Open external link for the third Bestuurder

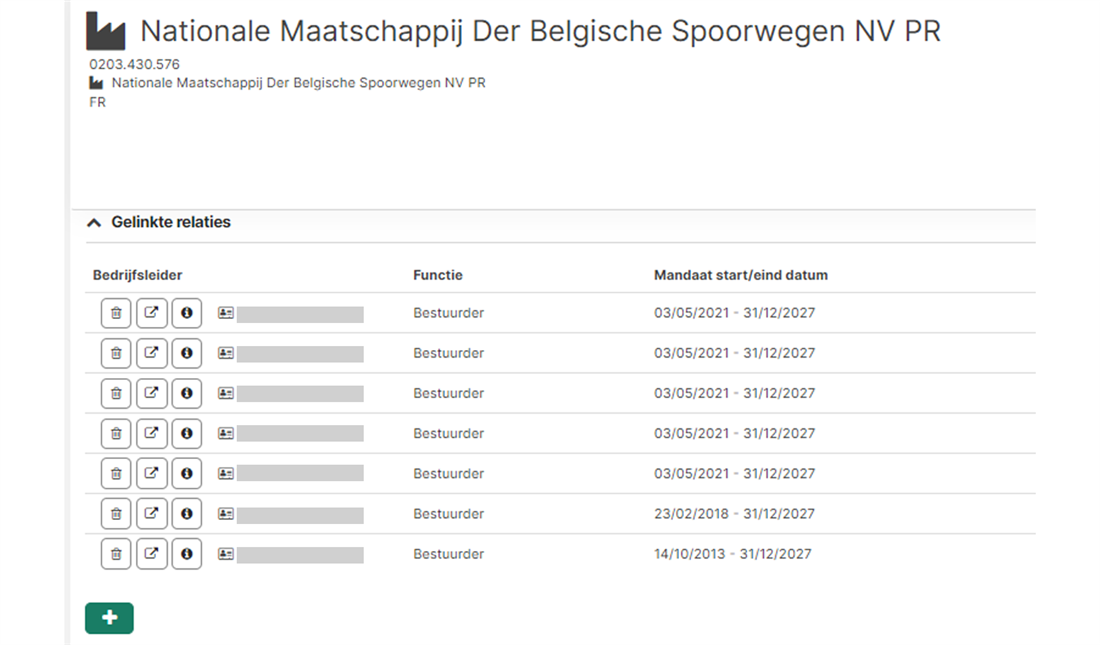tap(151, 393)
